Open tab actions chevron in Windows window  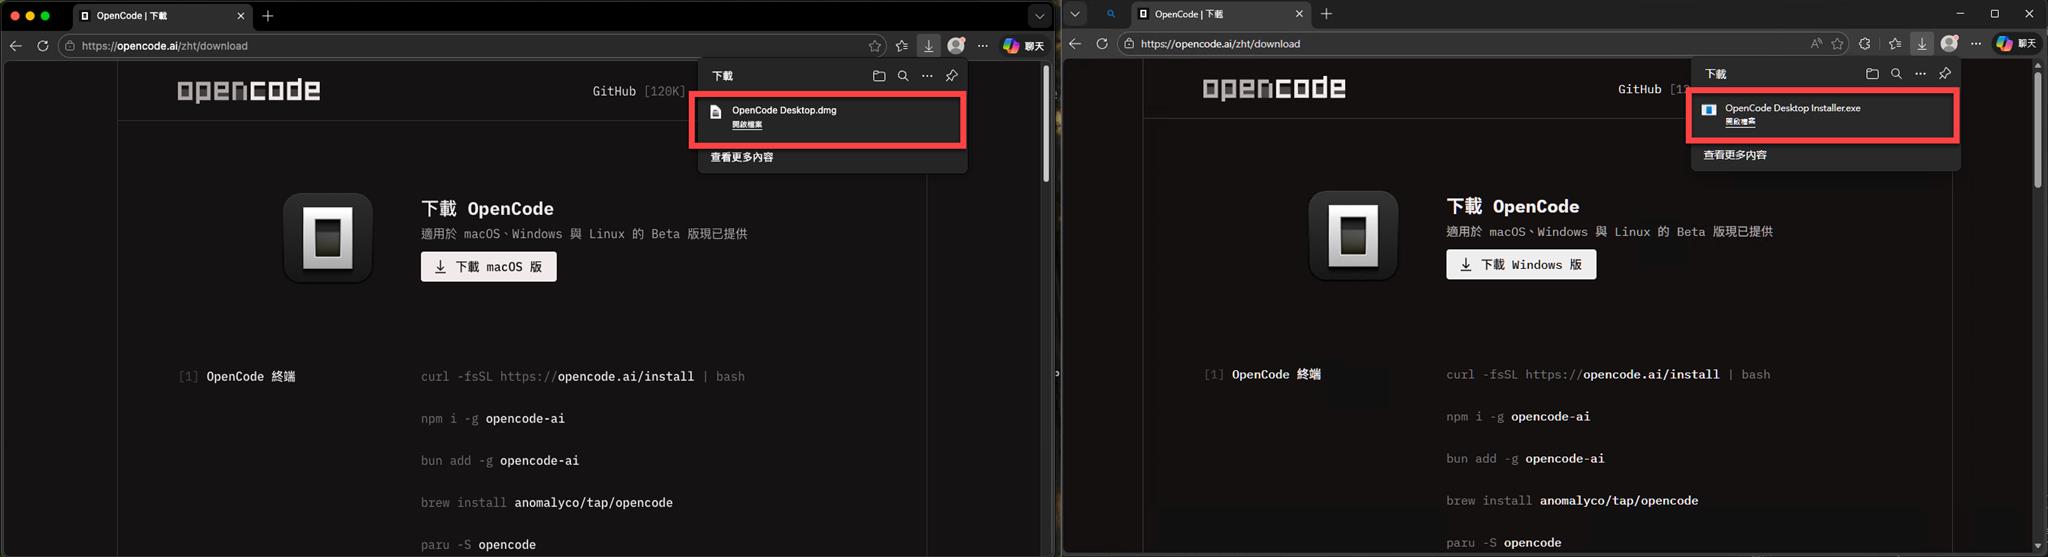1075,14
